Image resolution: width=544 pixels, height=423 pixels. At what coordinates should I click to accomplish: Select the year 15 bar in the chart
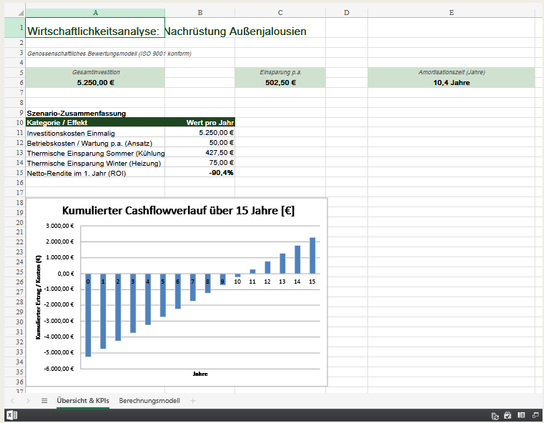[x=312, y=255]
